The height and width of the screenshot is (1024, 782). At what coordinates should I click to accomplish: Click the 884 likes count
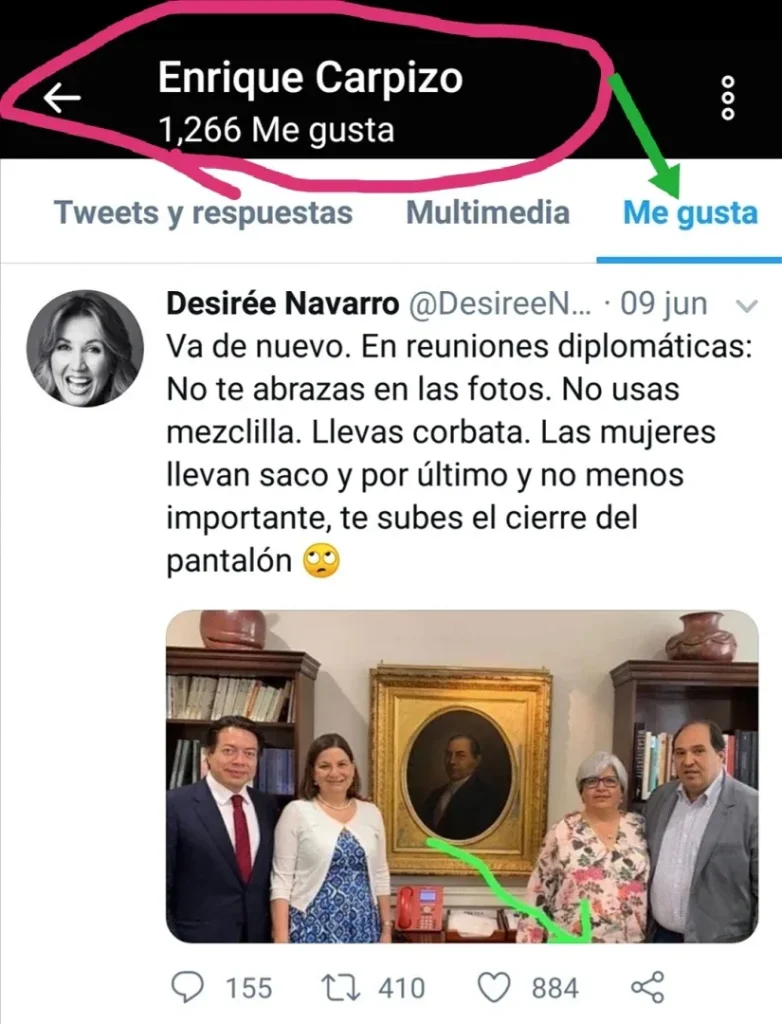click(555, 988)
